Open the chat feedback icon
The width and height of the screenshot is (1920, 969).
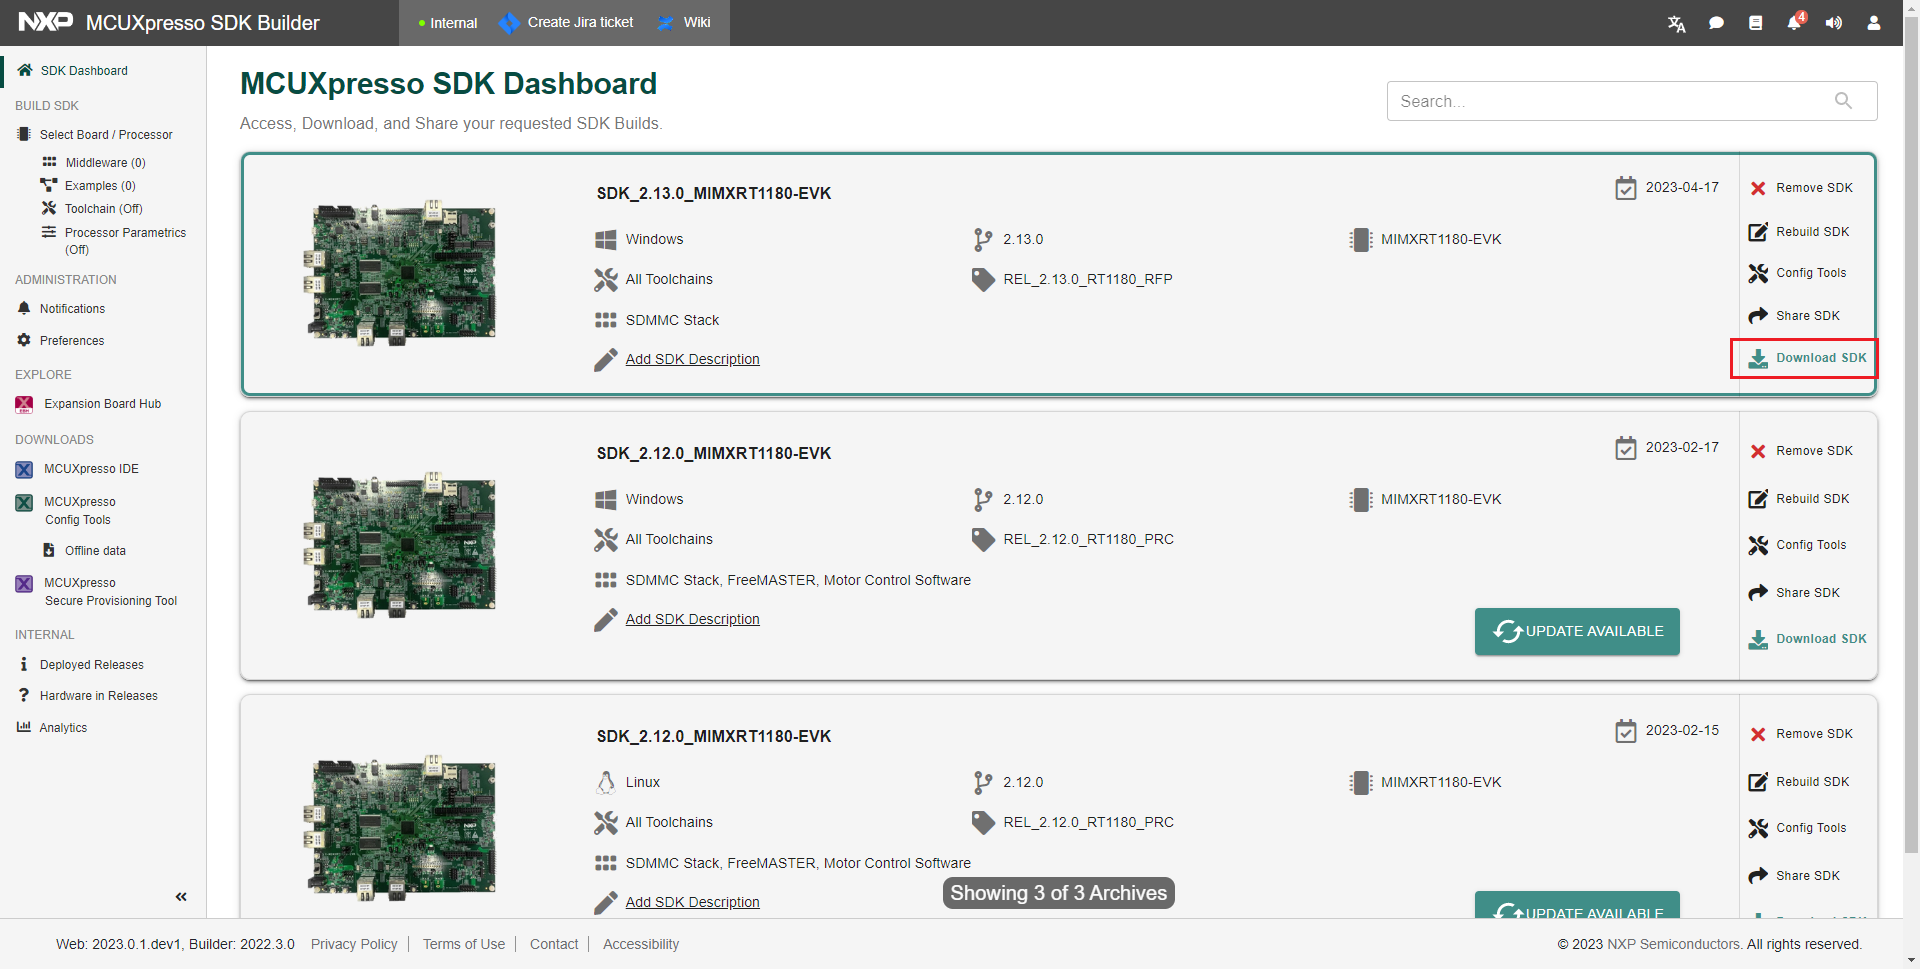(1716, 23)
